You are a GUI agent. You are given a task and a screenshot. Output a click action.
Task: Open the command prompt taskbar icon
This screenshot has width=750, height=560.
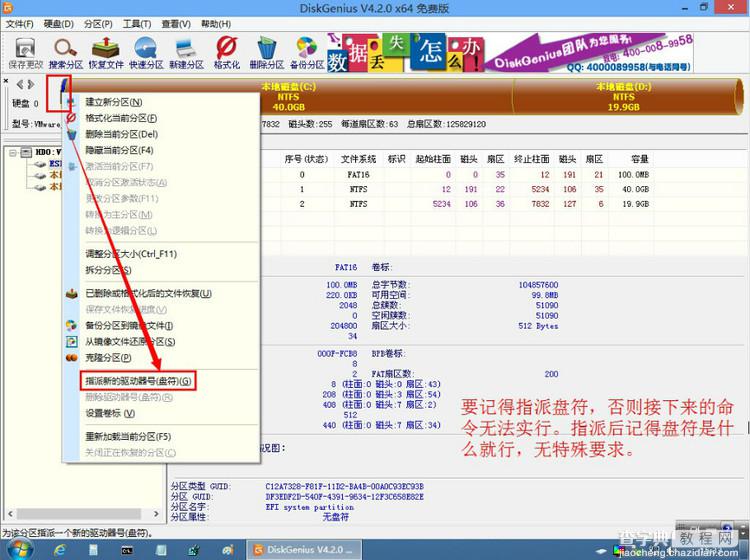(127, 550)
